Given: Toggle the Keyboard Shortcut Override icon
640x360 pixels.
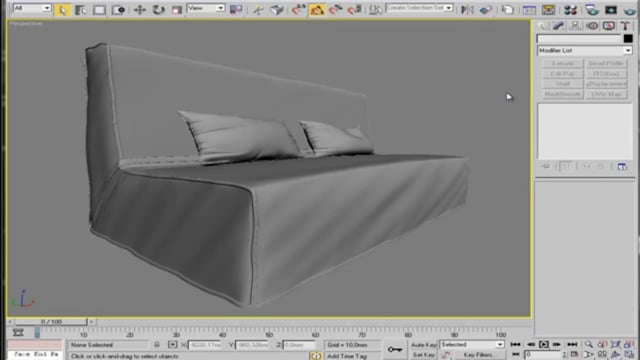Looking at the screenshot, I should pos(277,9).
